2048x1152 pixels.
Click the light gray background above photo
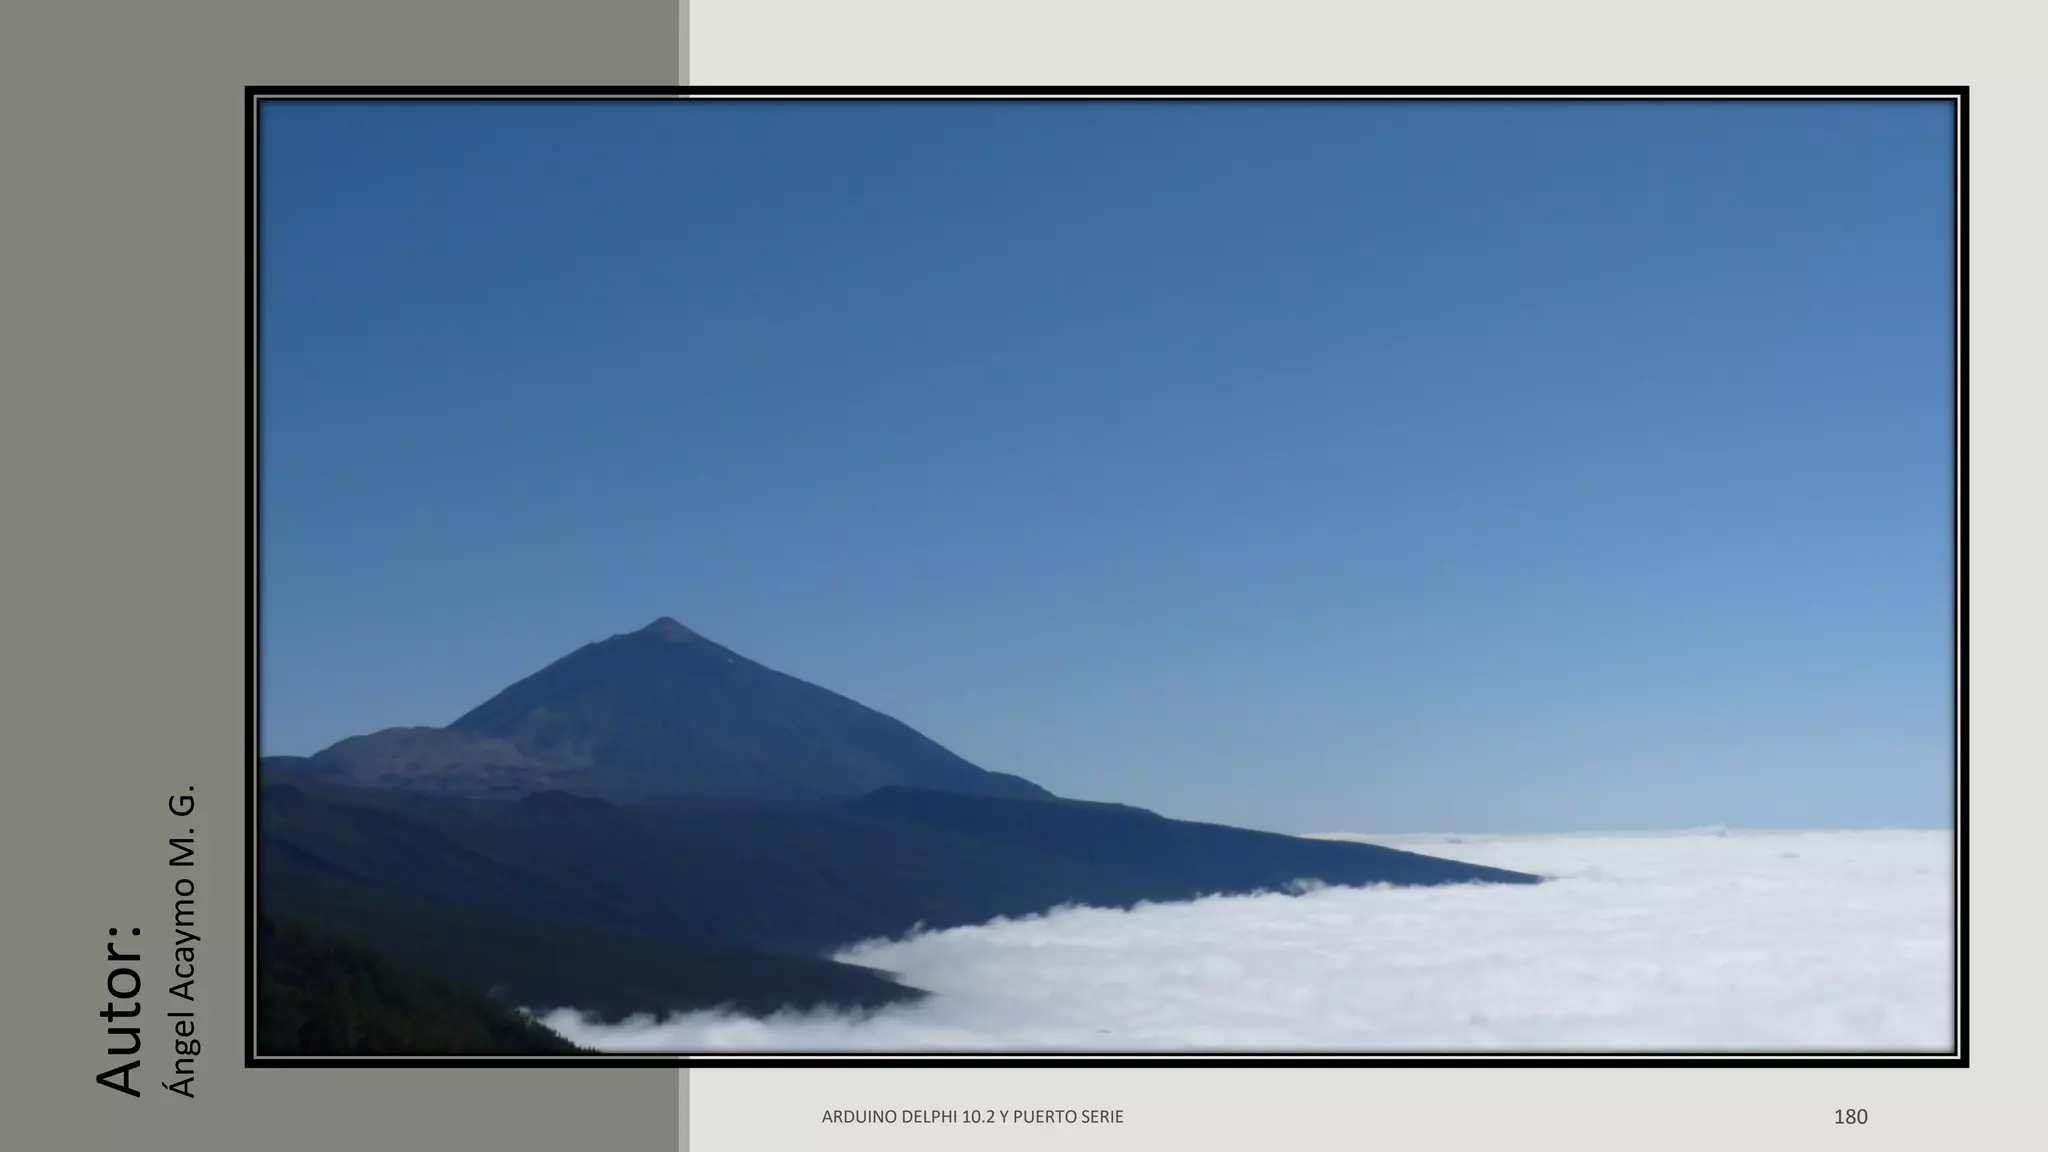click(x=1300, y=42)
